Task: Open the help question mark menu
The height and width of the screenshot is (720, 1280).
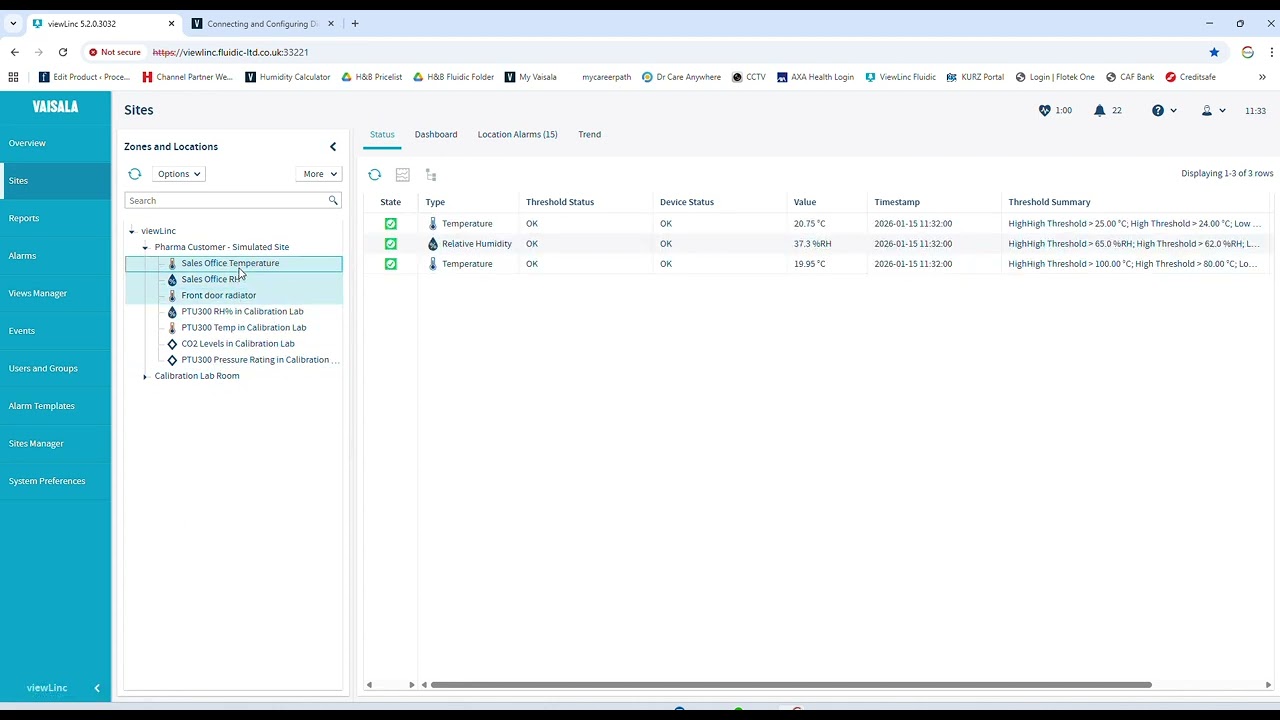Action: pyautogui.click(x=1164, y=111)
